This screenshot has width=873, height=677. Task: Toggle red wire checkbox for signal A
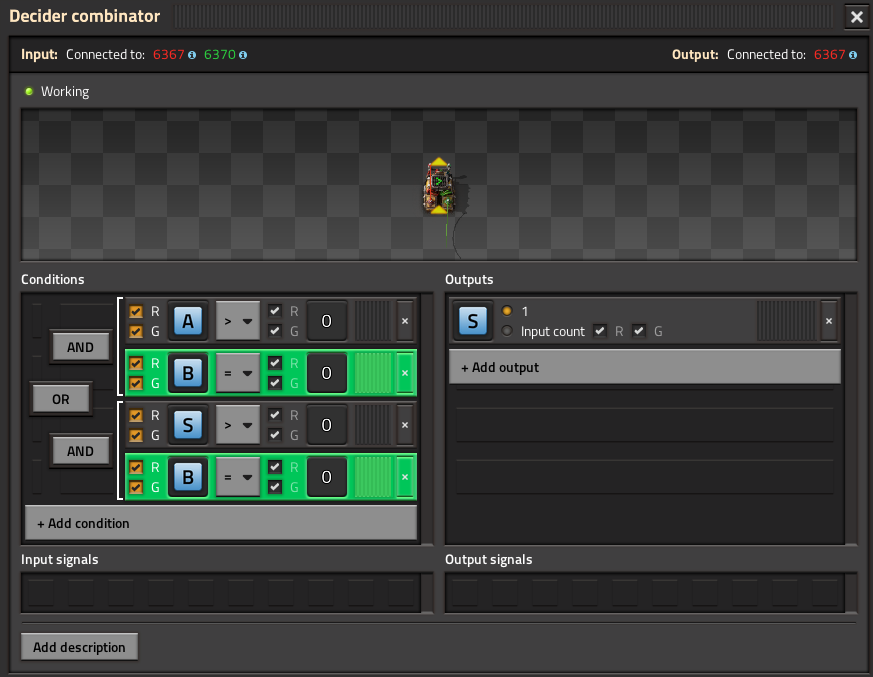136,311
